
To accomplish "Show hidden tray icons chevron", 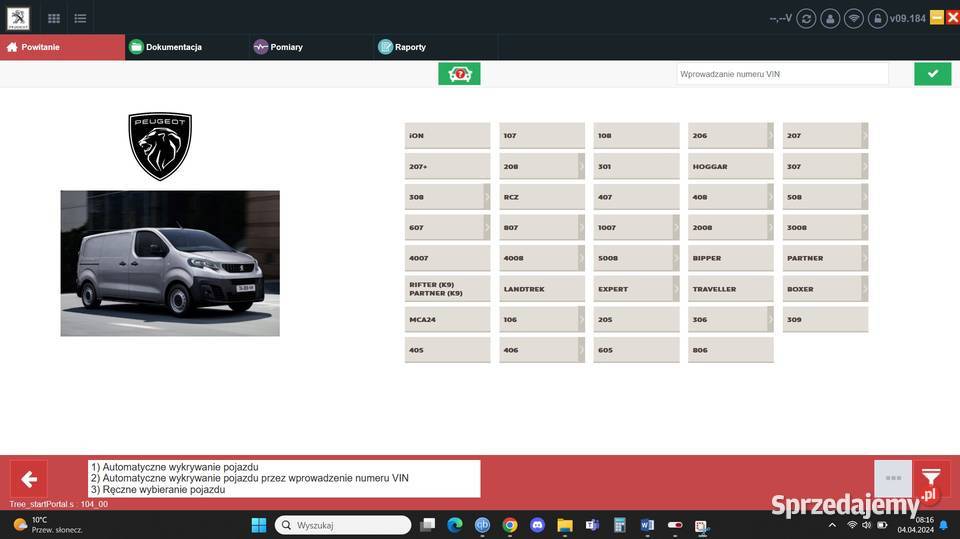I will (x=832, y=525).
